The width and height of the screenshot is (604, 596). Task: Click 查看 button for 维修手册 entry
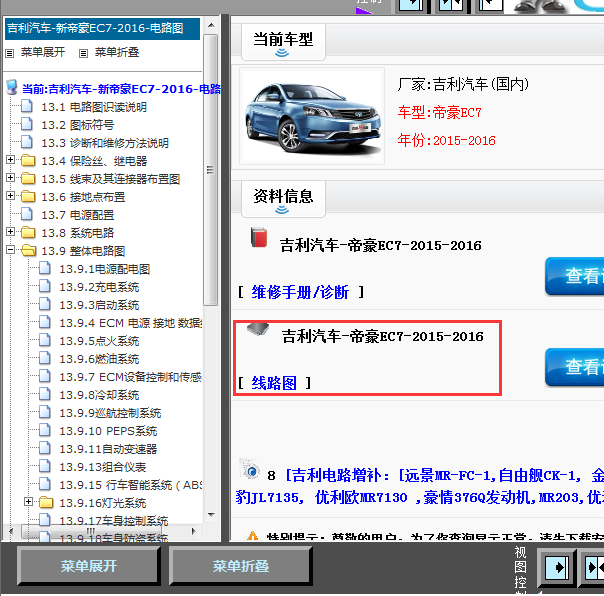click(x=575, y=276)
